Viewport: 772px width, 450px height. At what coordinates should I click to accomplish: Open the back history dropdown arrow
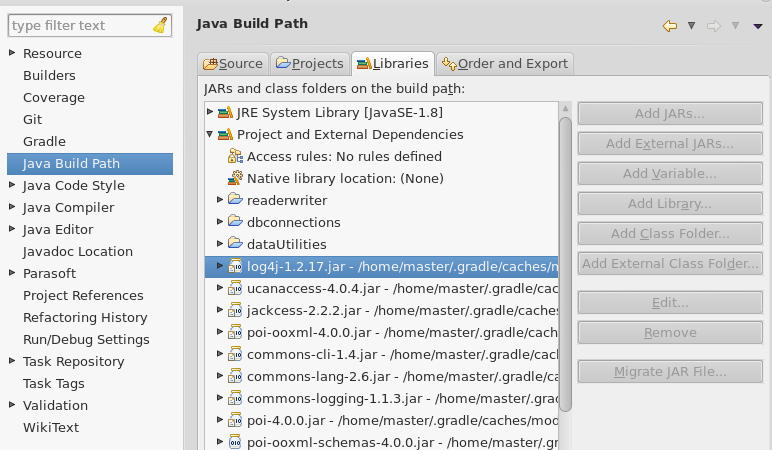tap(691, 26)
